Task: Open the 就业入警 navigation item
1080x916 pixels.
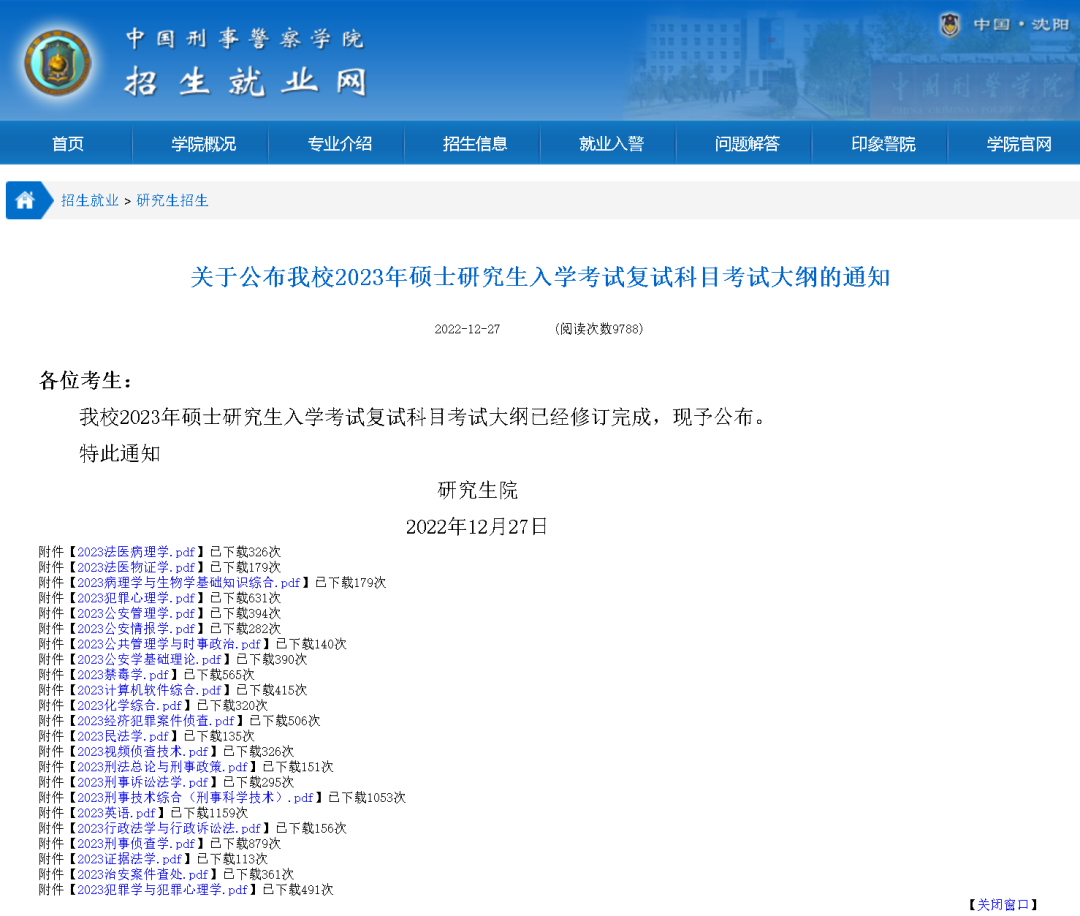Action: click(611, 144)
